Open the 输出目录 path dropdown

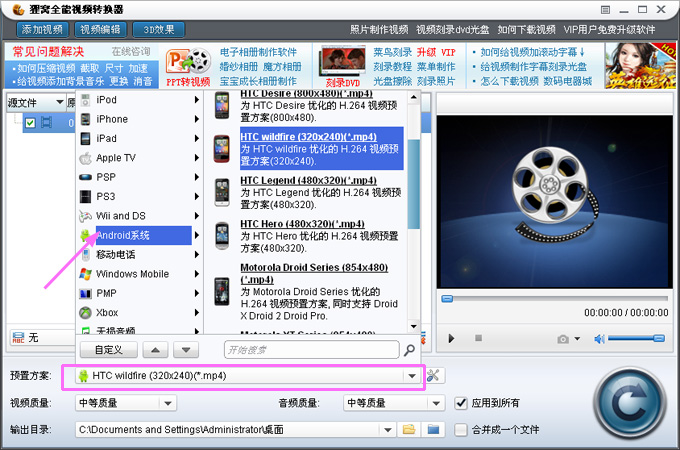tap(388, 430)
